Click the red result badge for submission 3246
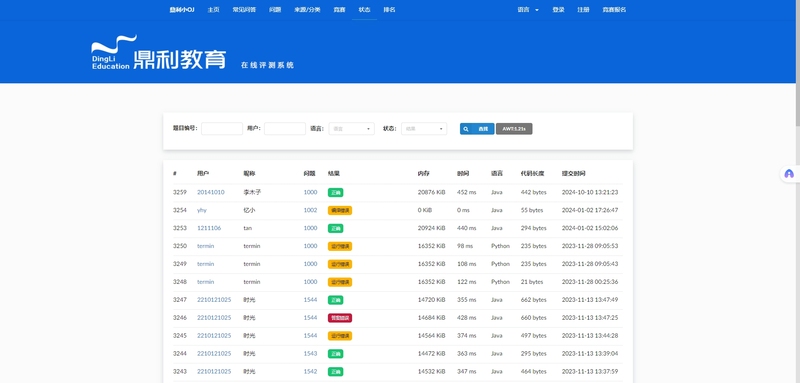 tap(340, 318)
